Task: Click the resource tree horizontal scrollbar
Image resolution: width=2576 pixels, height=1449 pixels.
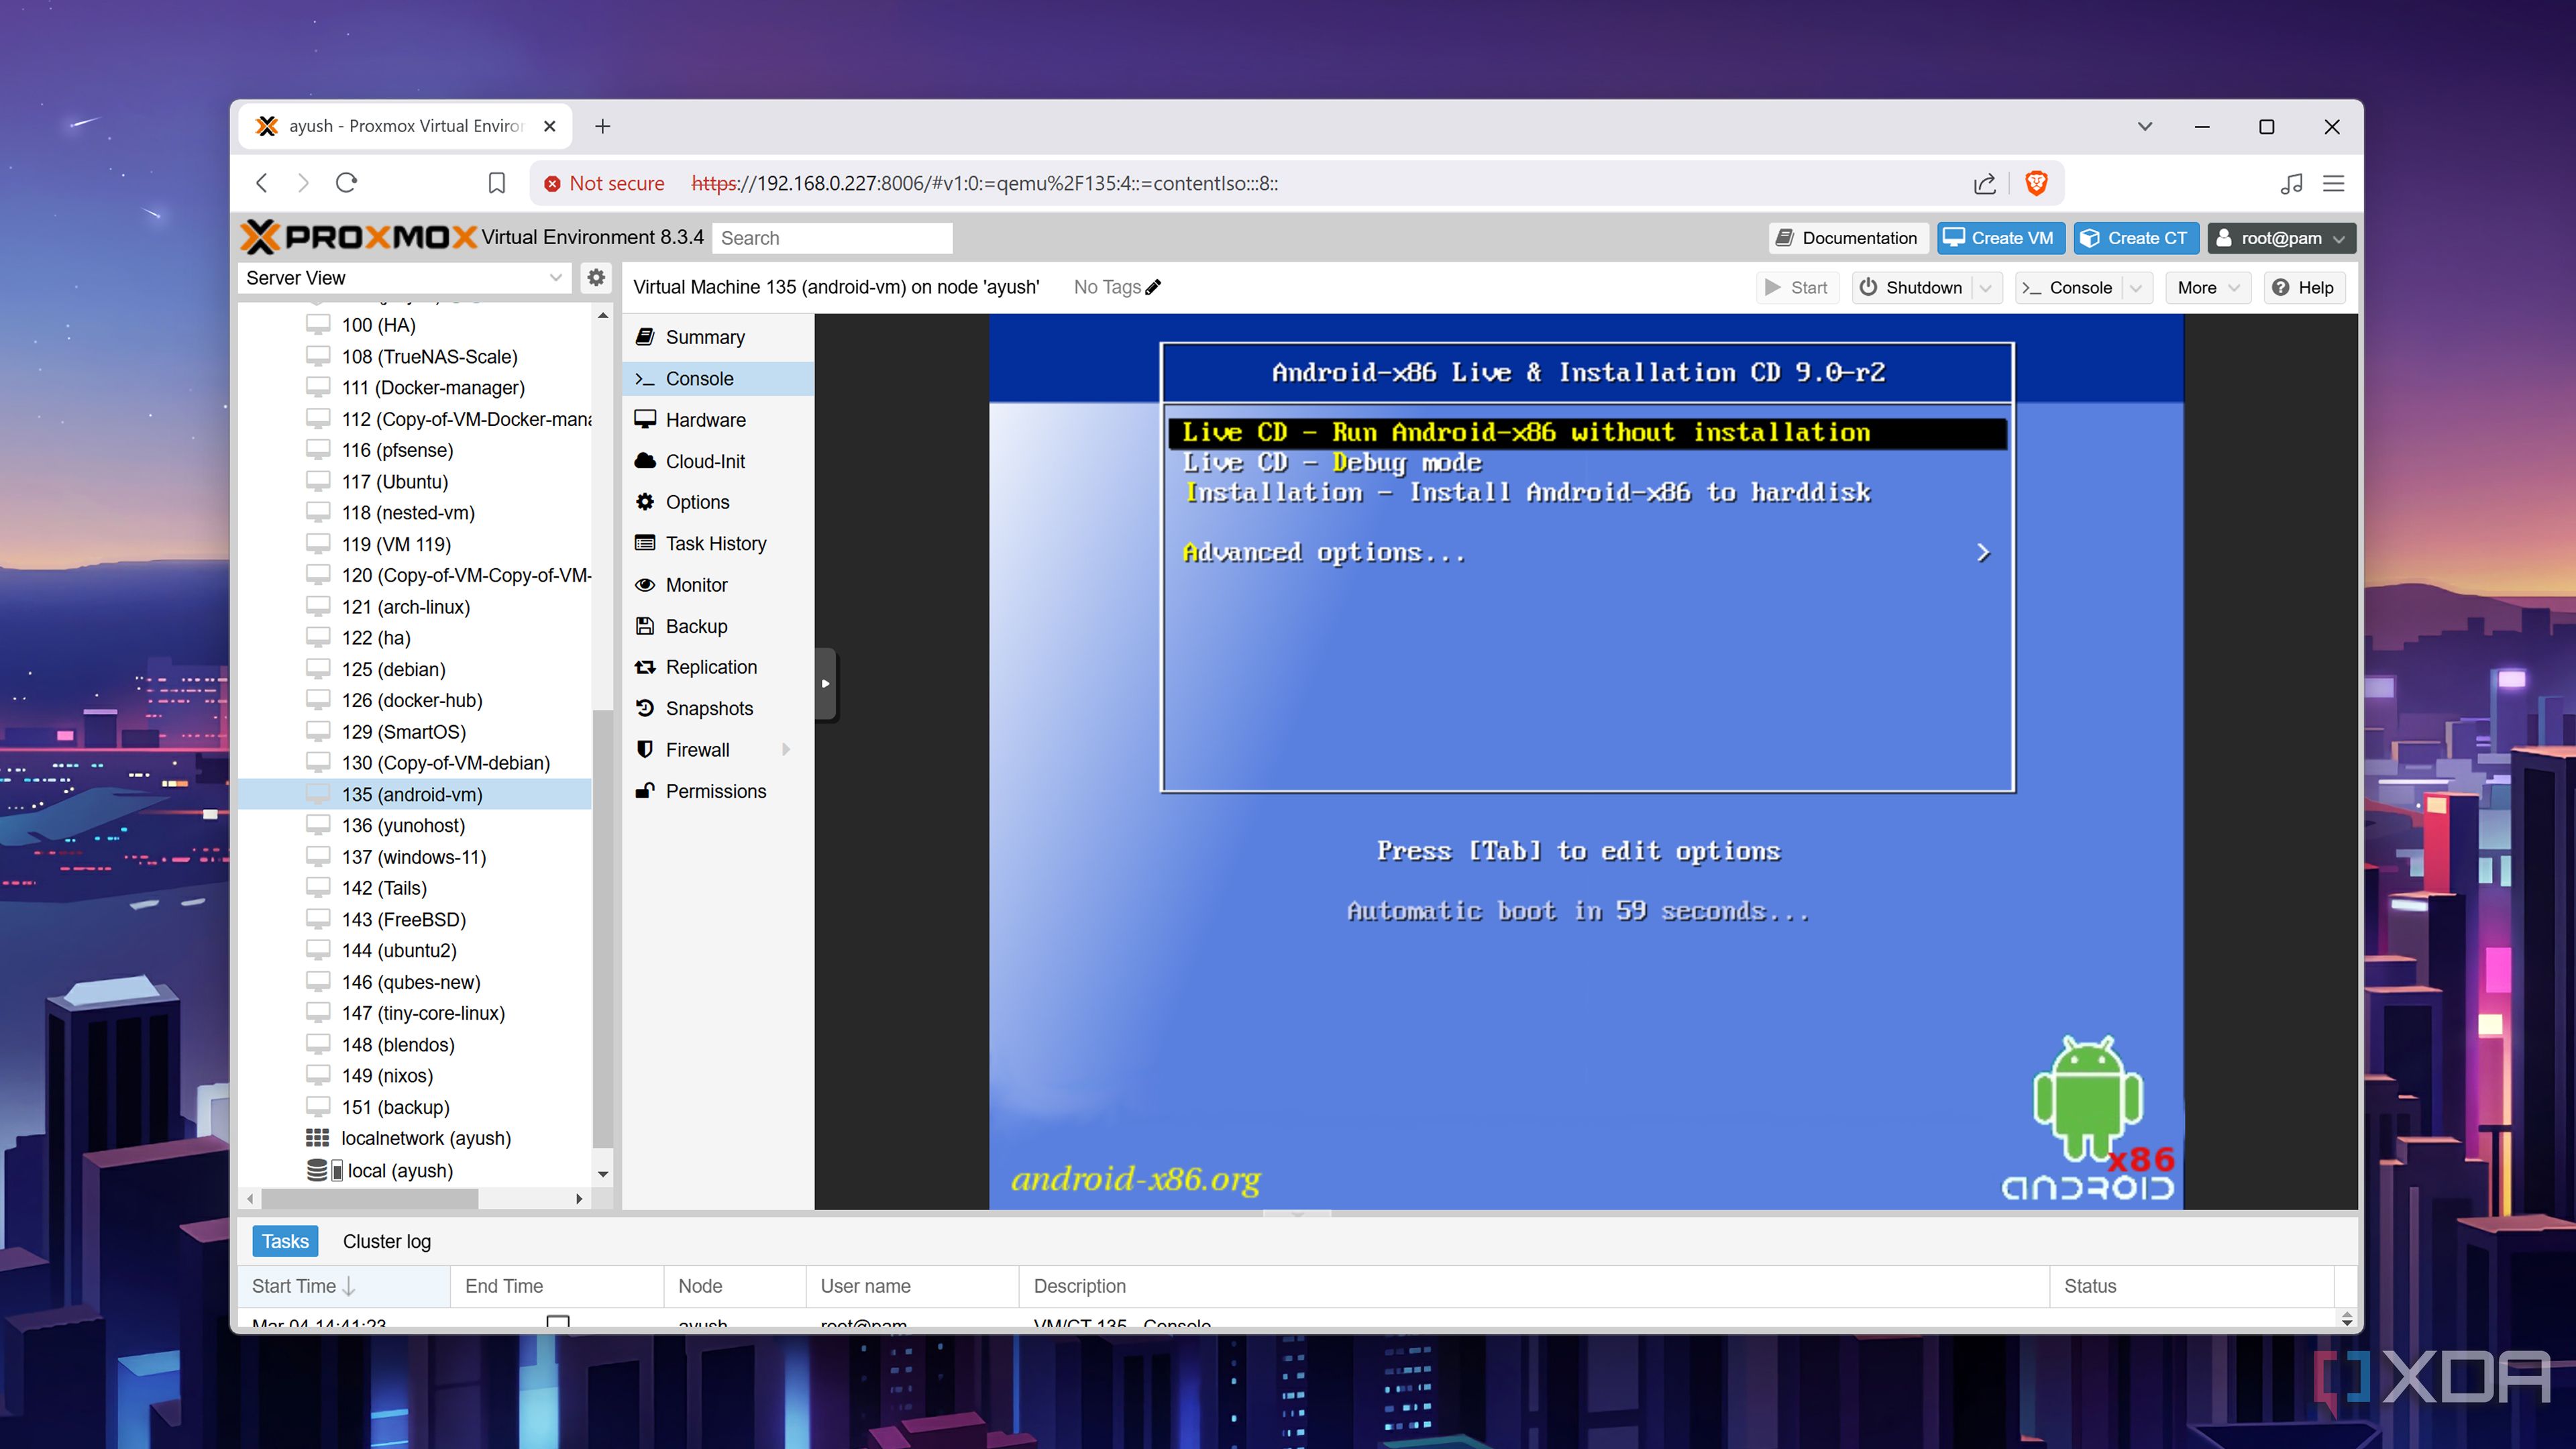Action: [x=370, y=1198]
